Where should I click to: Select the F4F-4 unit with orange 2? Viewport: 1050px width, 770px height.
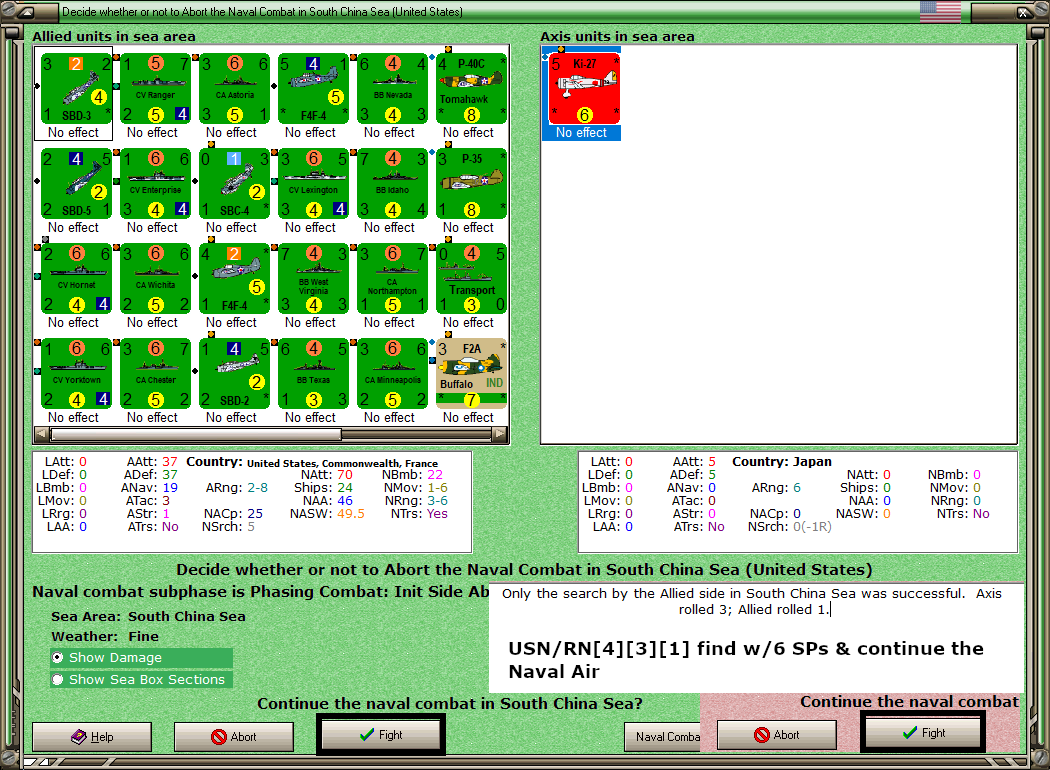coord(235,279)
